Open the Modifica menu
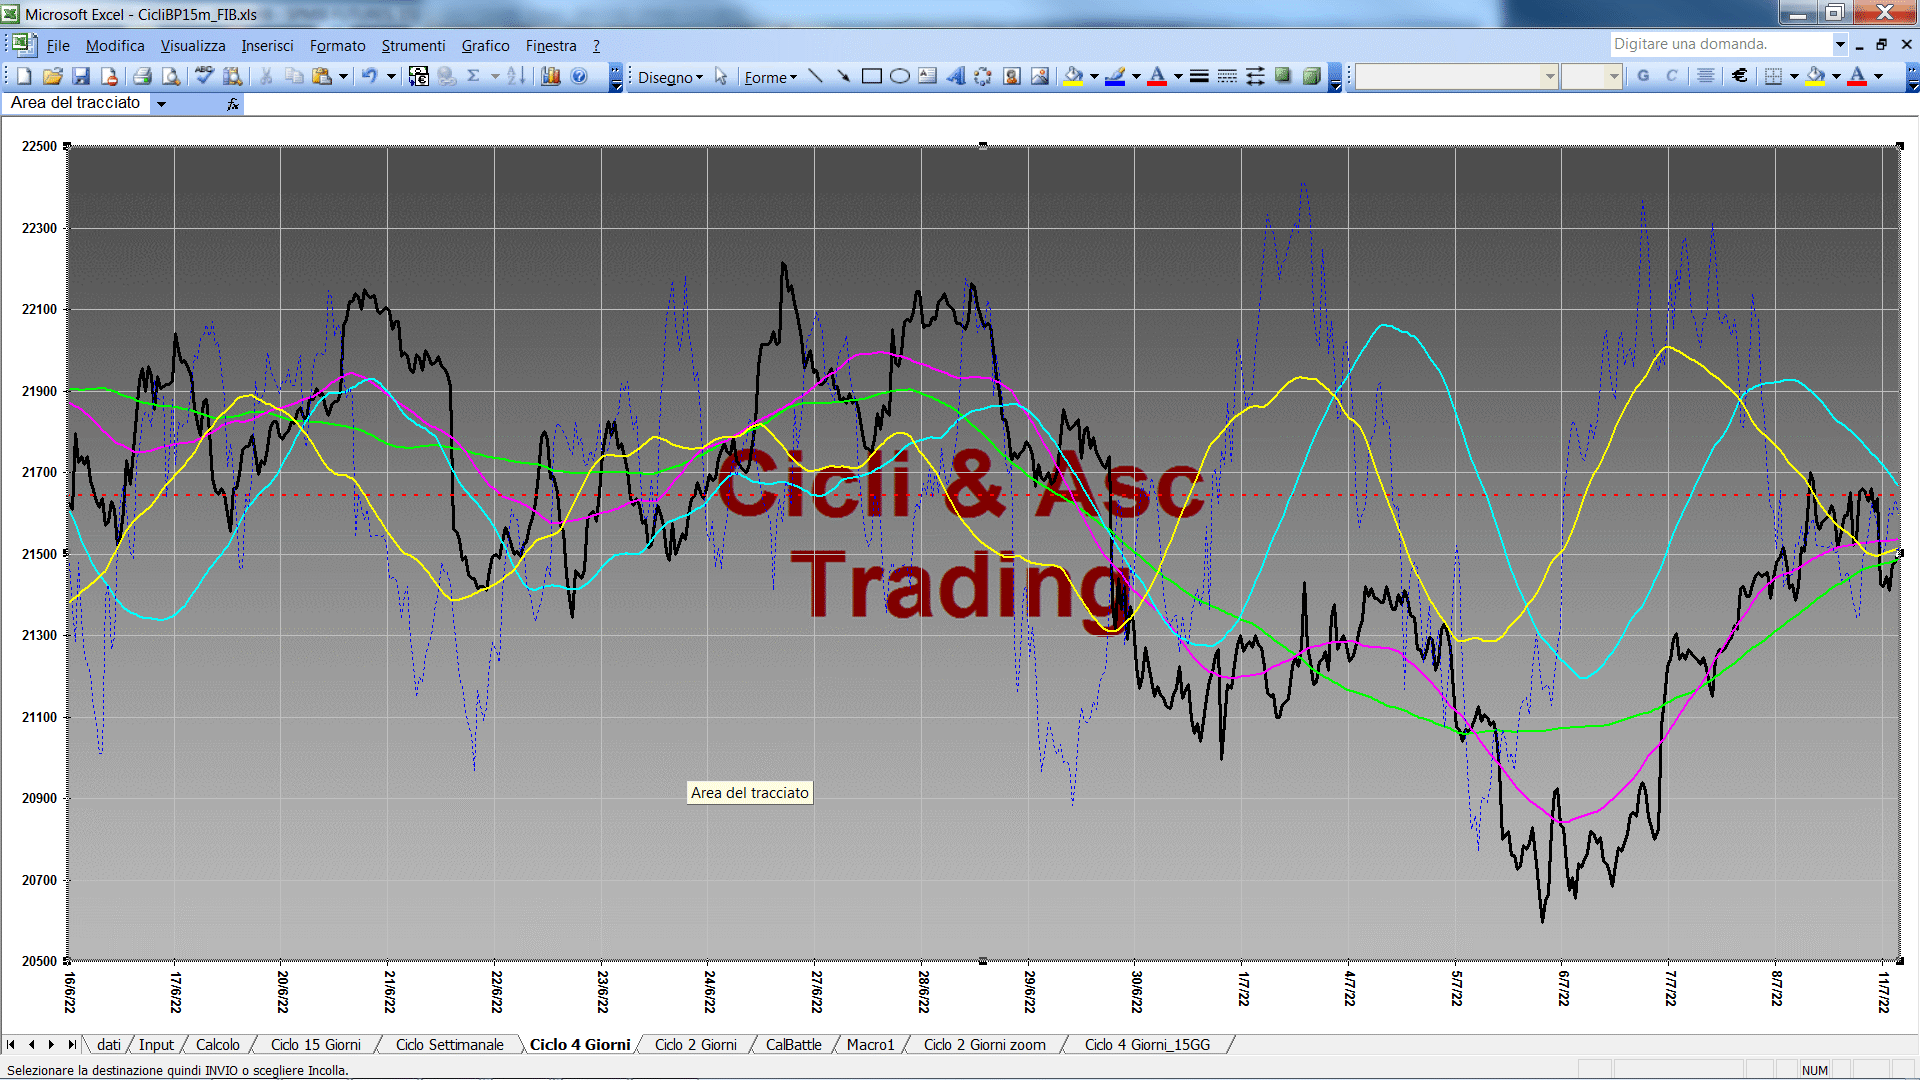This screenshot has width=1920, height=1080. point(115,46)
